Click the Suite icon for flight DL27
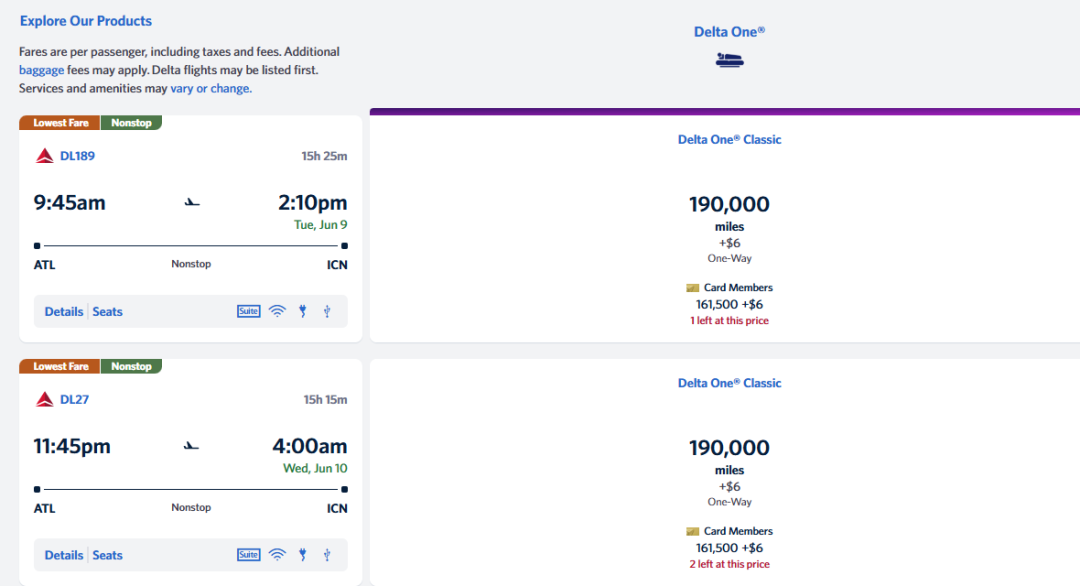 pyautogui.click(x=248, y=555)
